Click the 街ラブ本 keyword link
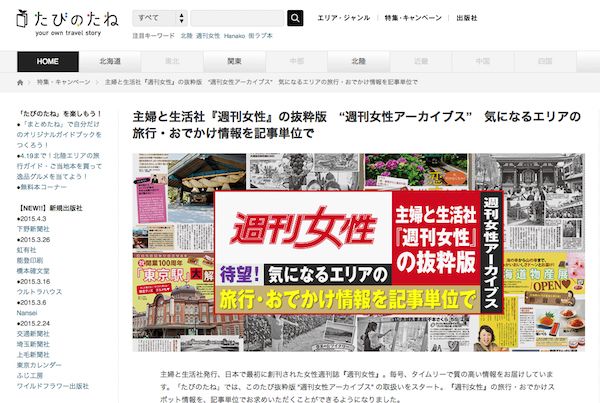 coord(260,36)
